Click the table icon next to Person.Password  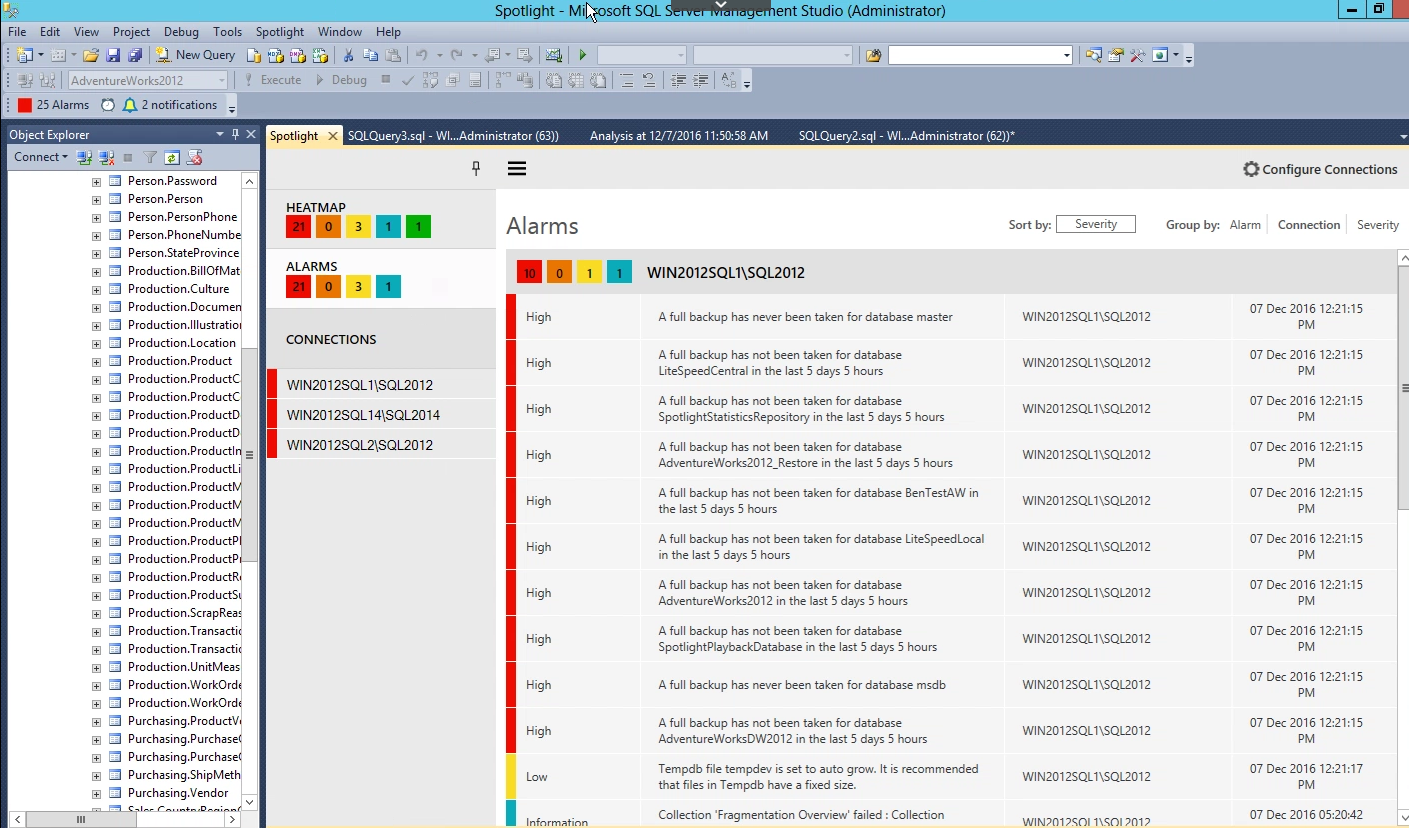(115, 181)
